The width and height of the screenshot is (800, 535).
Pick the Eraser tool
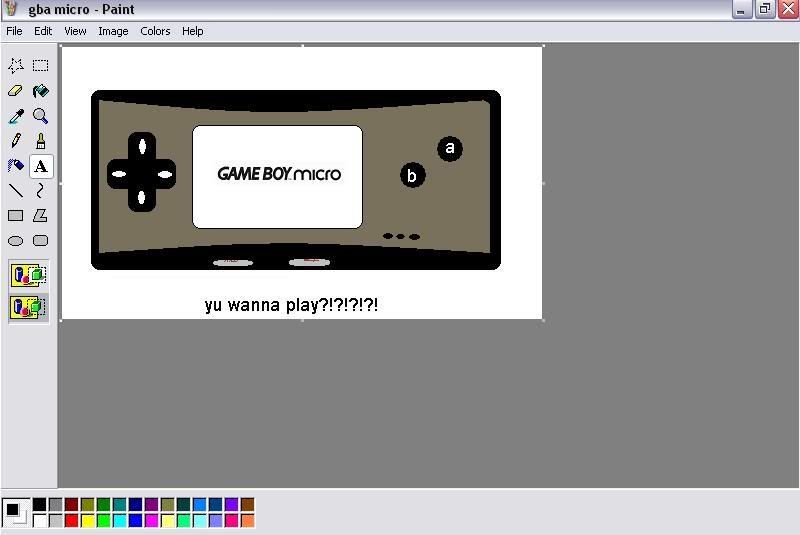click(x=16, y=91)
